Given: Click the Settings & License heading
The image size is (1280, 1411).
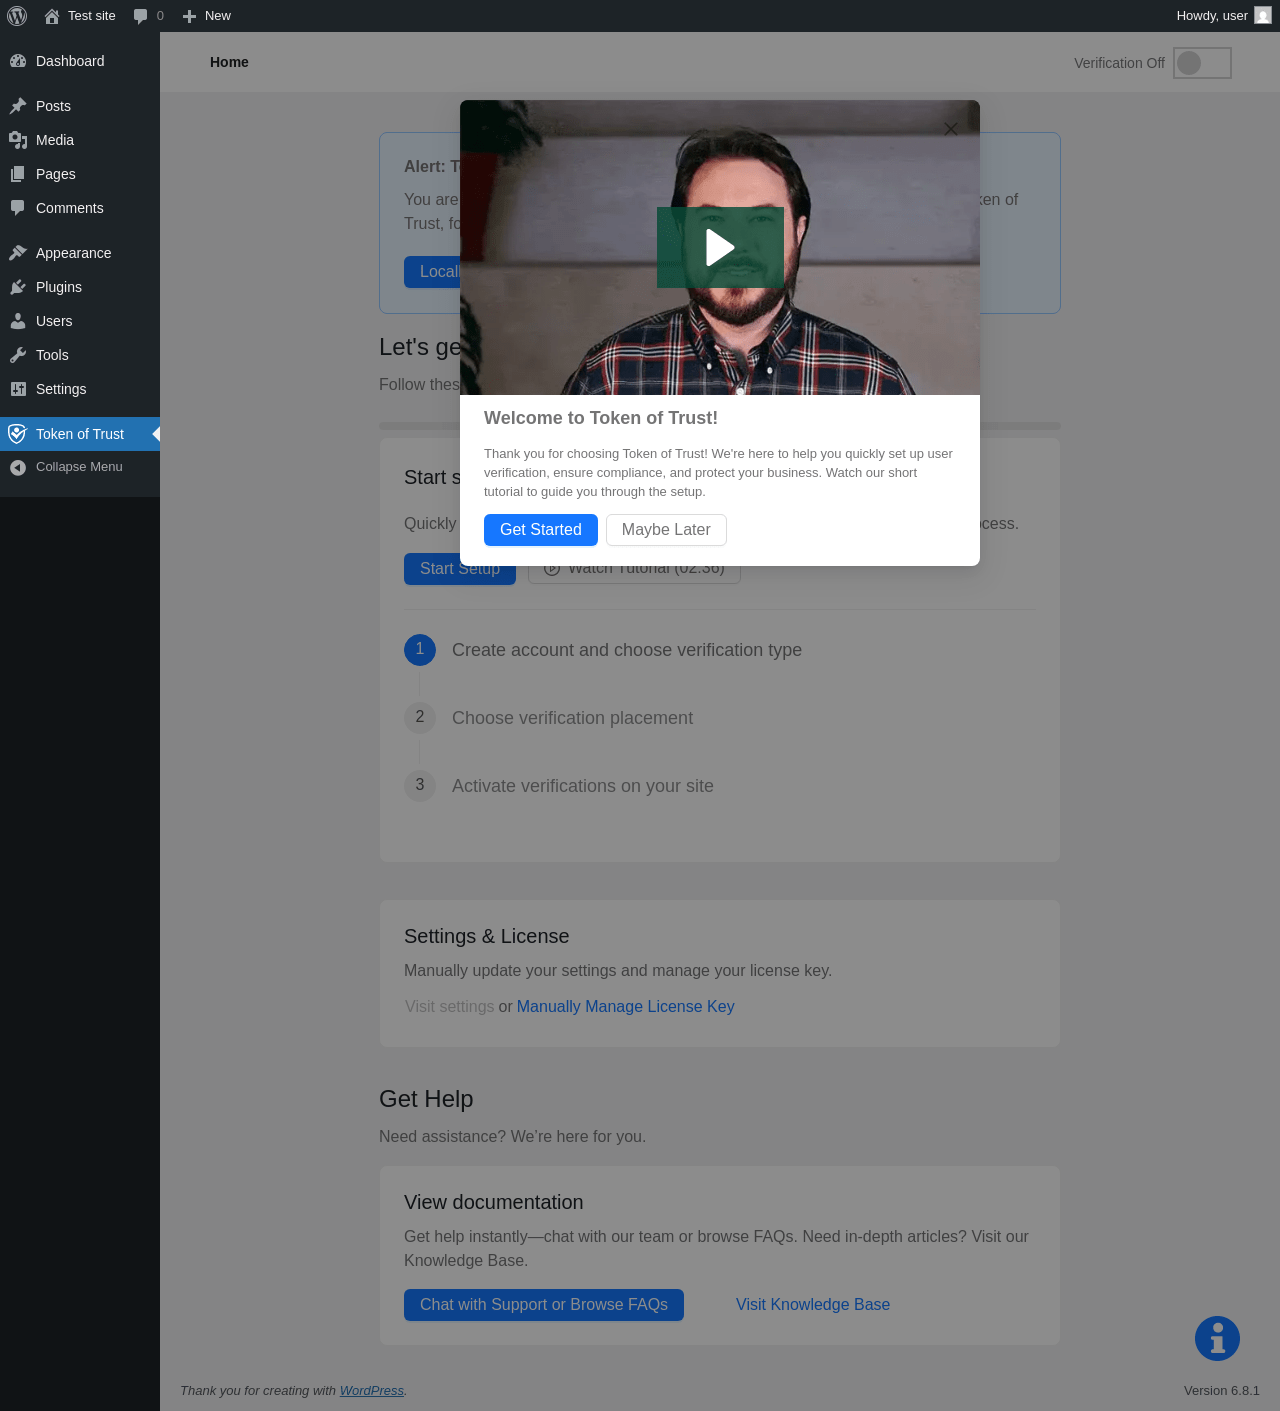Looking at the screenshot, I should pyautogui.click(x=487, y=936).
